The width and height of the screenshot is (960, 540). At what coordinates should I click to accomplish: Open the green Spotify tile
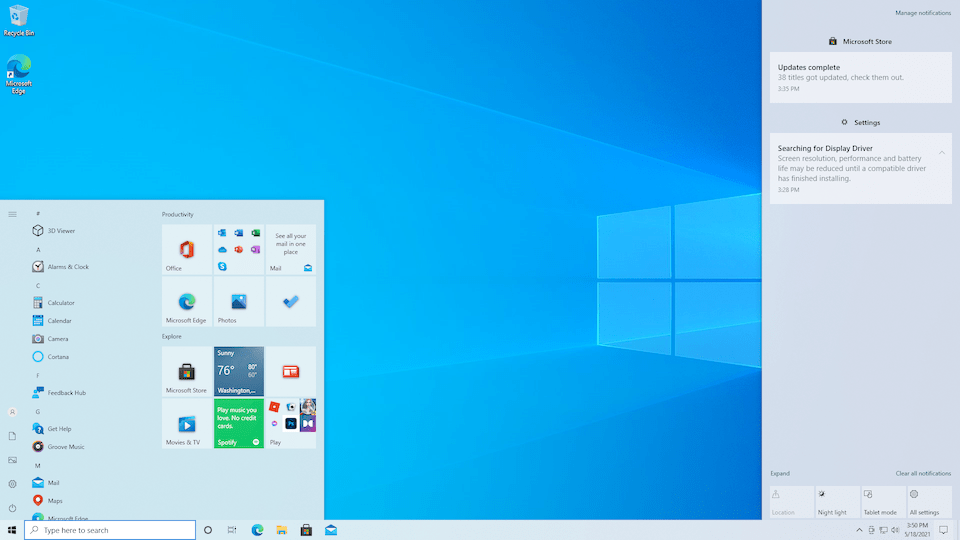point(239,424)
